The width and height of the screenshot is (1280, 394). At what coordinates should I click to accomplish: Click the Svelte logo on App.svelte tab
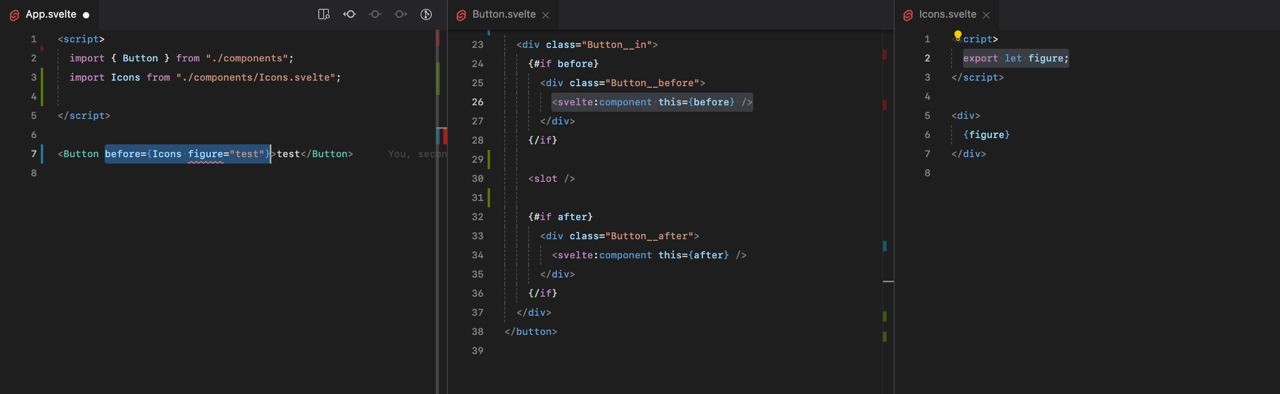click(14, 15)
